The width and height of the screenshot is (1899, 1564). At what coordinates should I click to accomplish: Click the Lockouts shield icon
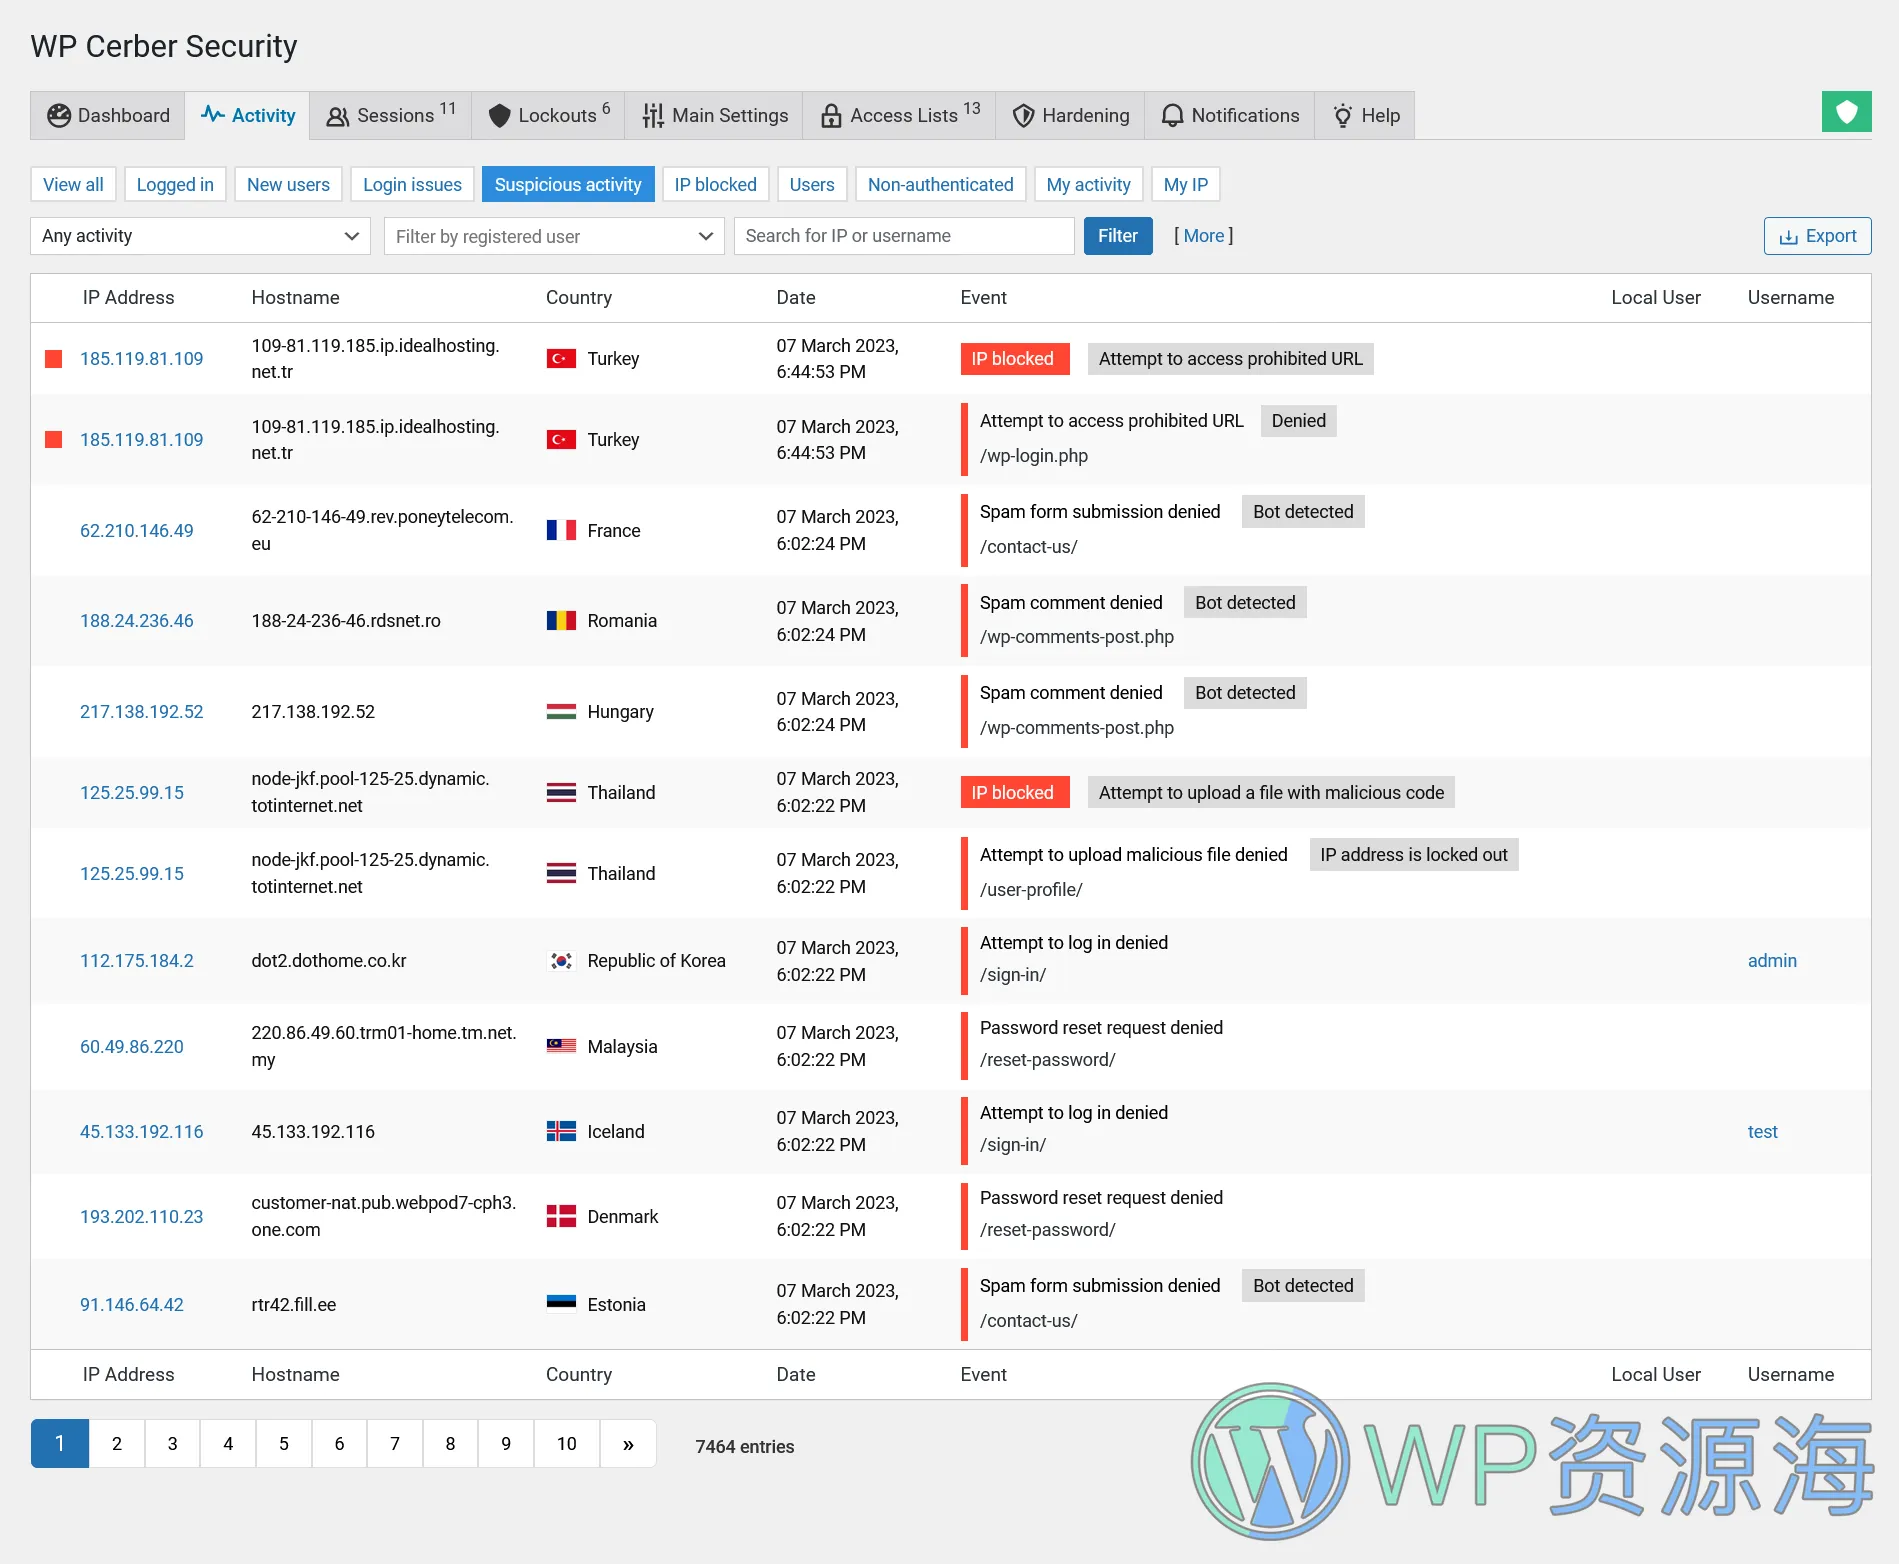click(499, 116)
